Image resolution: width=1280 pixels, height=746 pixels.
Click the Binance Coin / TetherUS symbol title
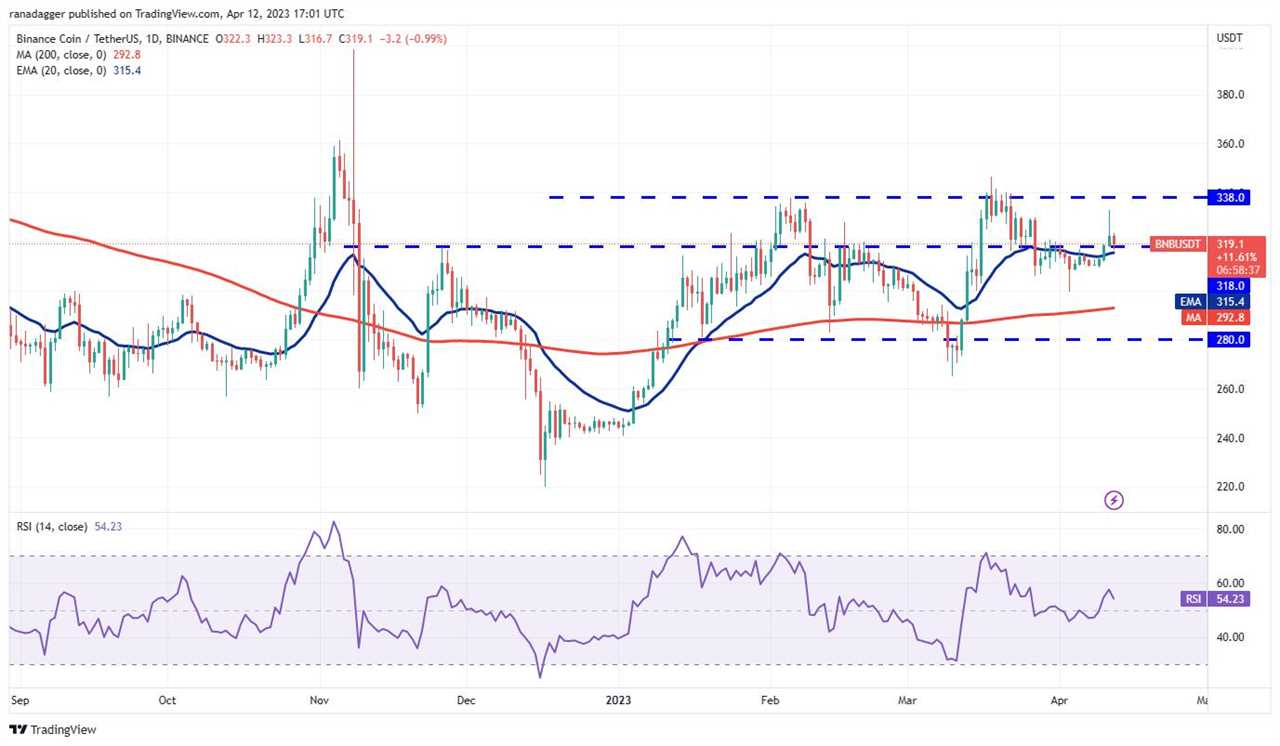point(110,38)
